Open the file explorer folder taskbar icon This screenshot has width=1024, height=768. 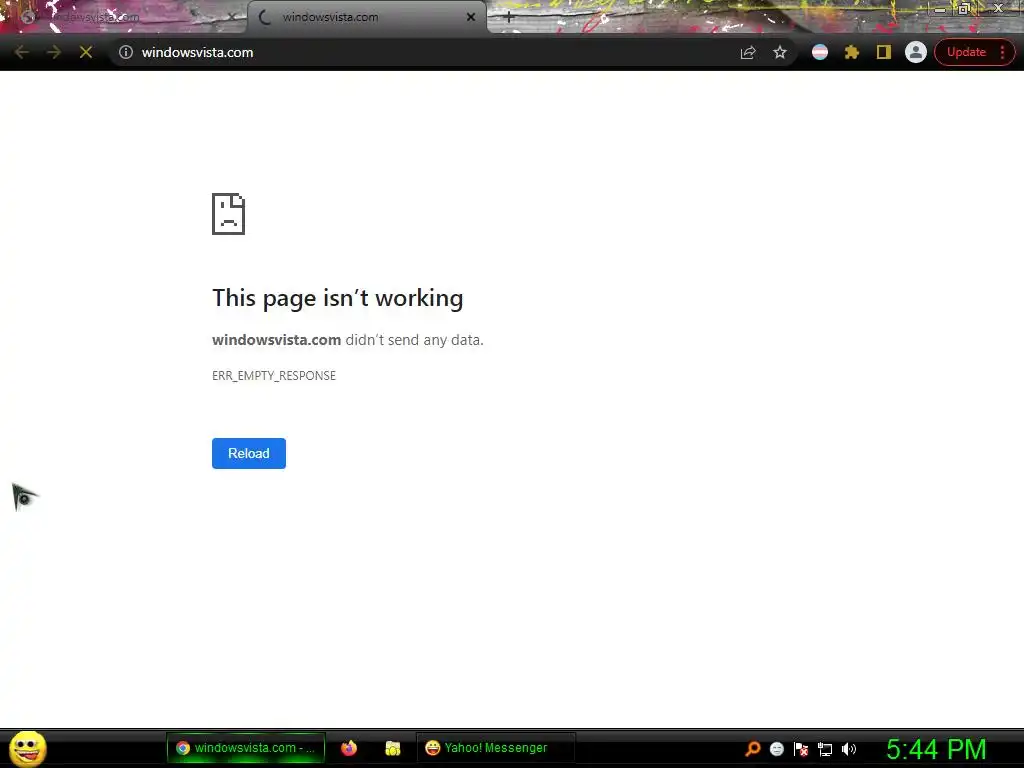[392, 748]
